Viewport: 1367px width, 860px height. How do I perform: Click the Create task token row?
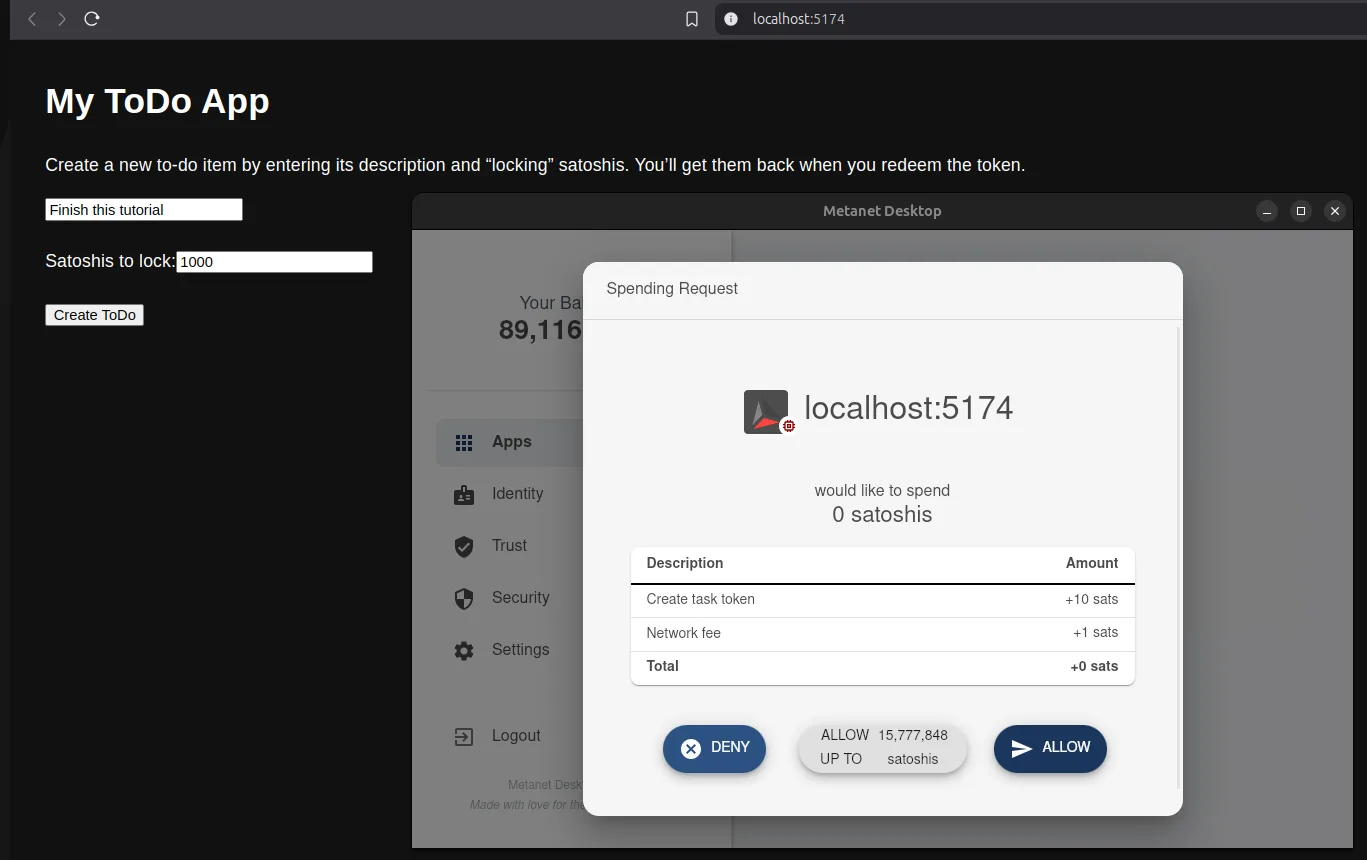pos(883,600)
